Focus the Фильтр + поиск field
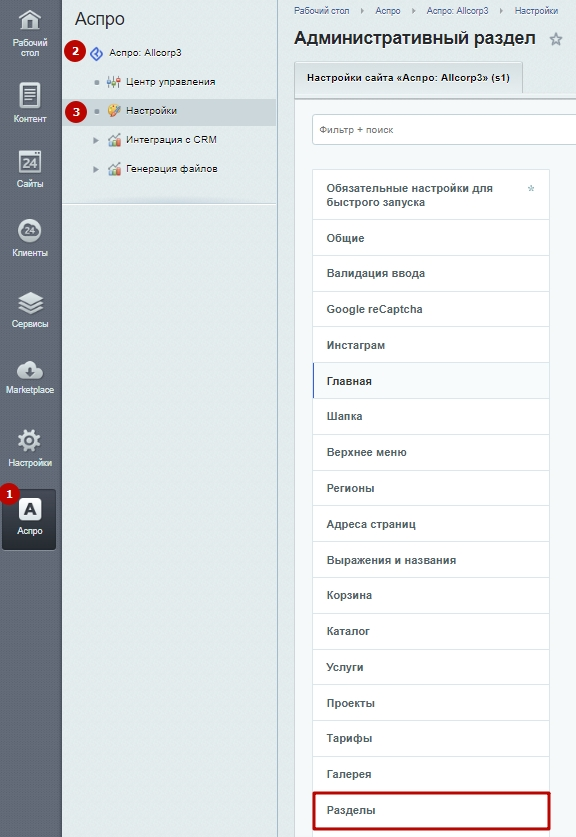576x837 pixels. coord(444,130)
